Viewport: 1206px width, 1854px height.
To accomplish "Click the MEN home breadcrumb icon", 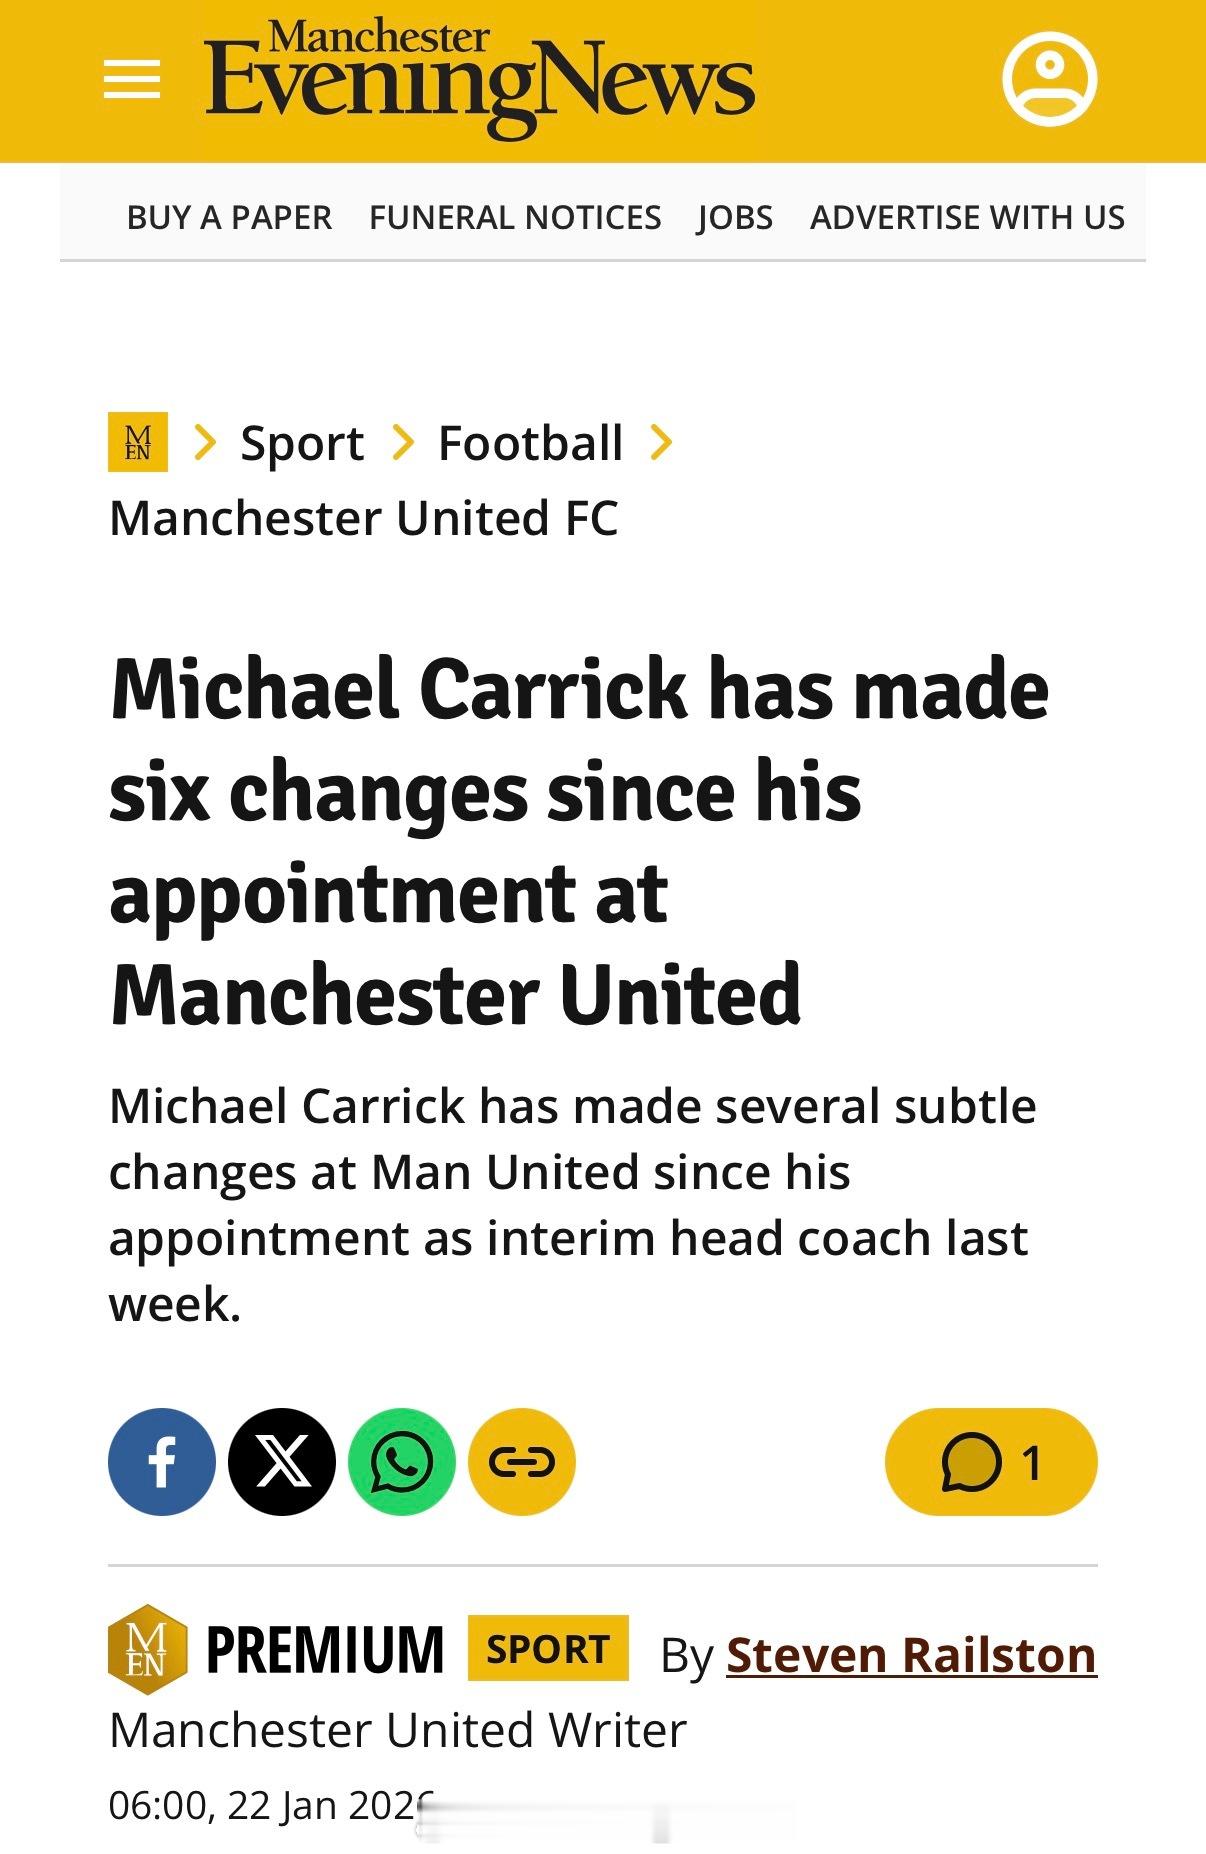I will pos(137,442).
